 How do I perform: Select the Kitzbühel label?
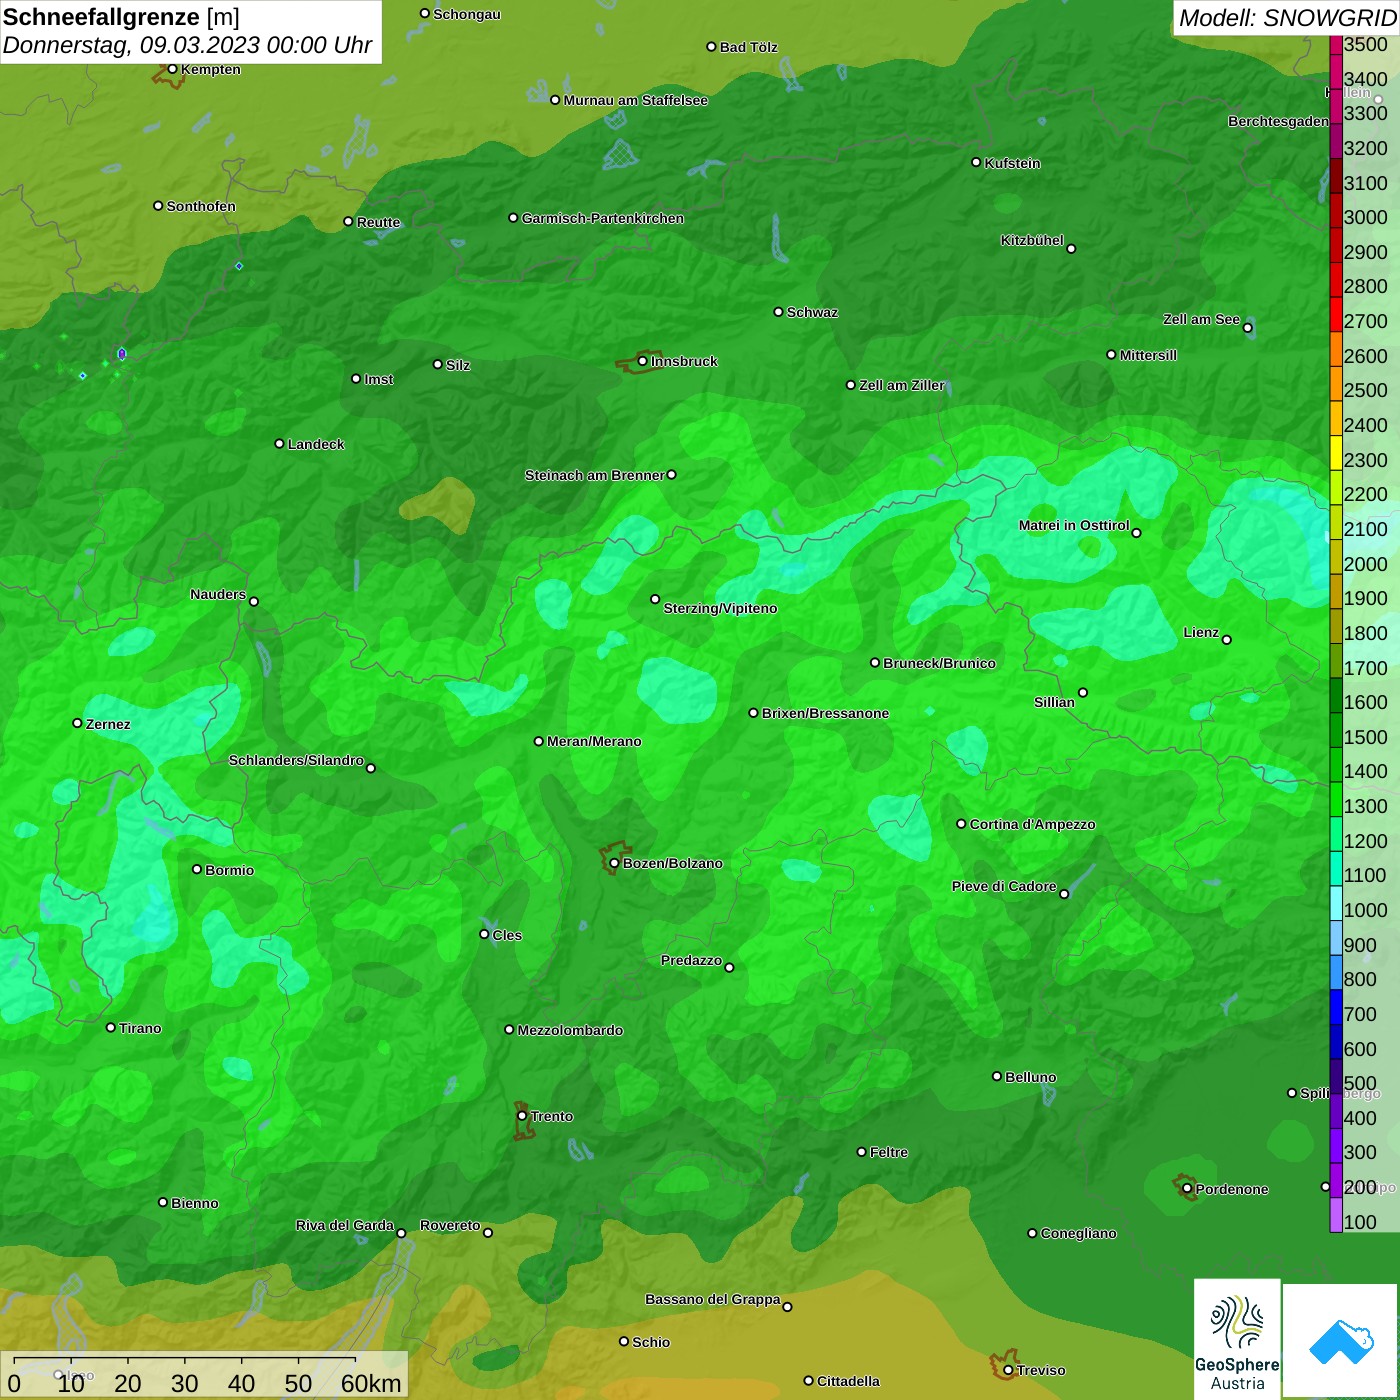pos(1032,240)
